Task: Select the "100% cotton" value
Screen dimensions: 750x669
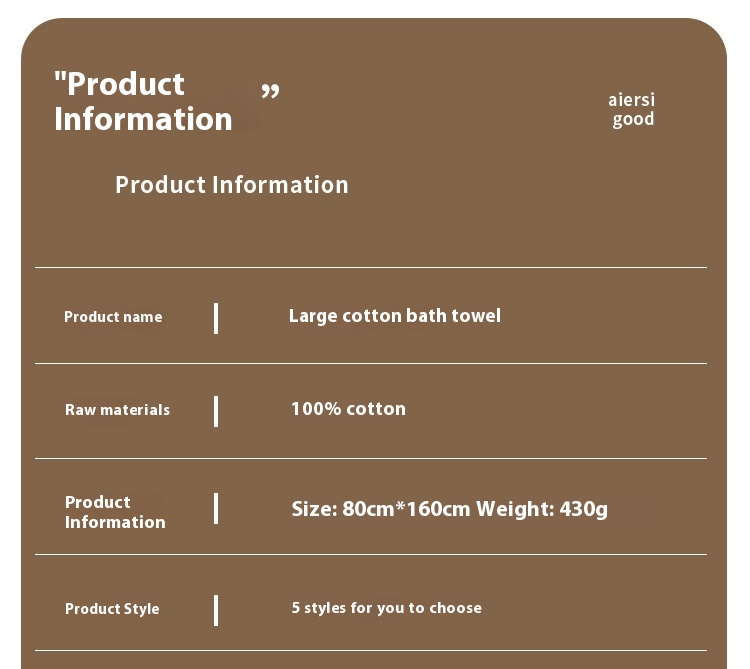Action: click(x=348, y=409)
